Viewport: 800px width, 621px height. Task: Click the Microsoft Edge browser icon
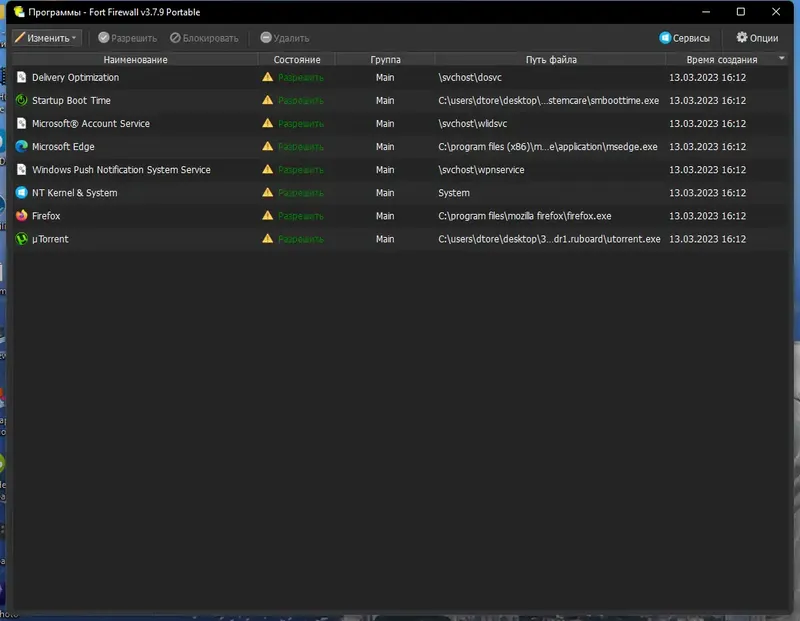click(x=21, y=146)
